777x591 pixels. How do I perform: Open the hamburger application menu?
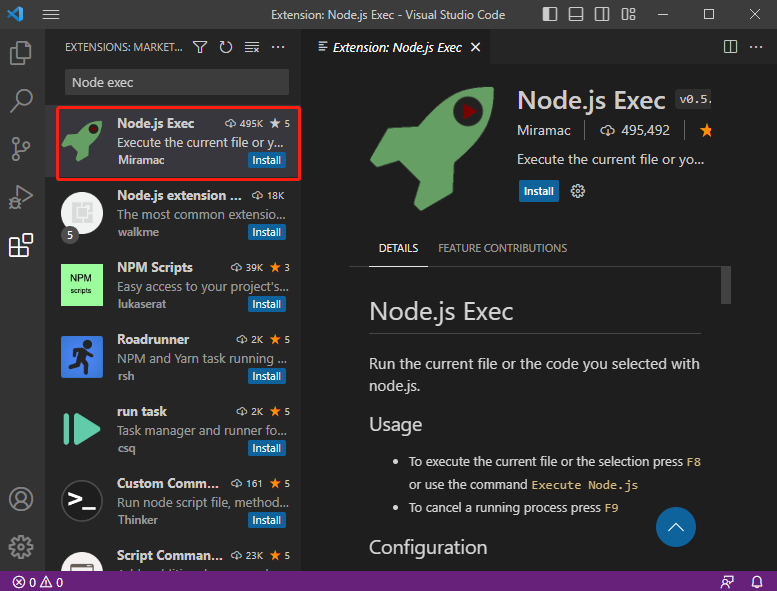tap(51, 14)
